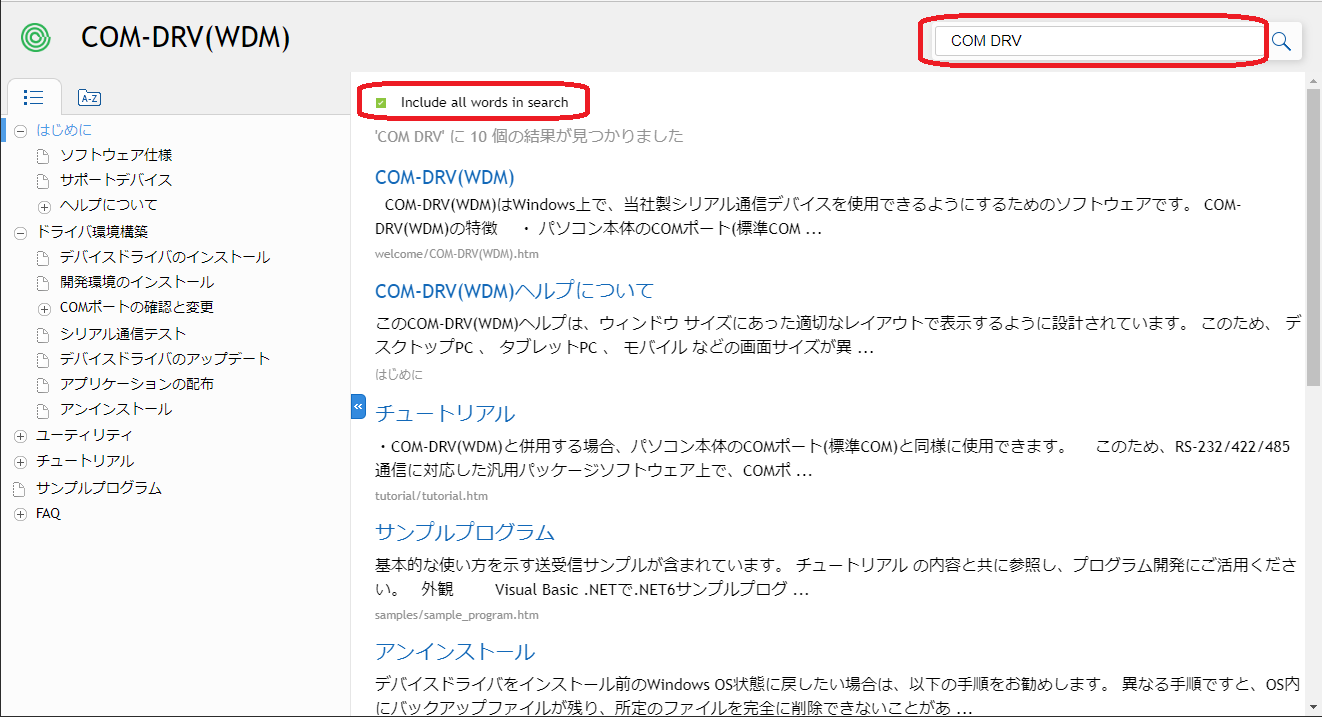The height and width of the screenshot is (717, 1322).
Task: Collapse the ドライバ環境構築 tree section
Action: (20, 232)
